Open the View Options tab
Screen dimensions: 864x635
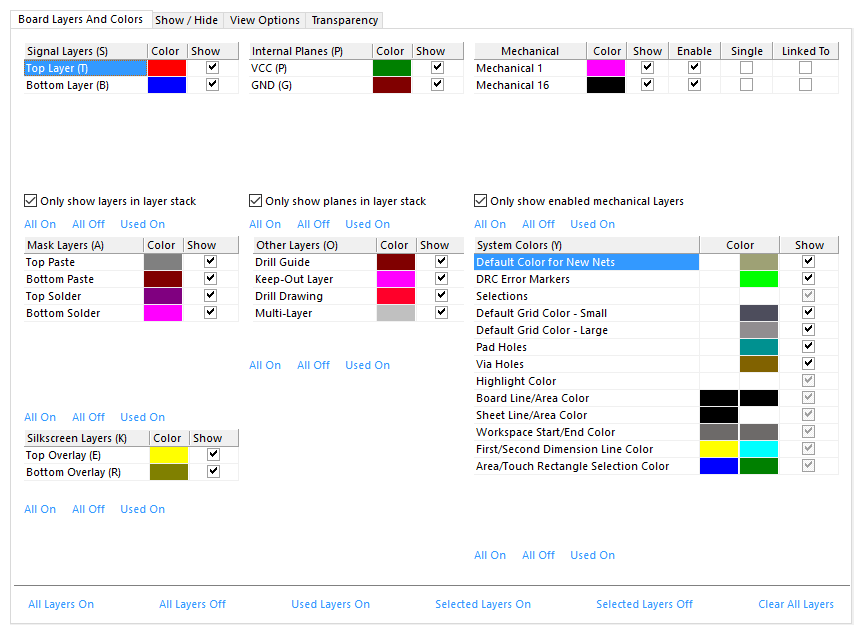coord(264,20)
